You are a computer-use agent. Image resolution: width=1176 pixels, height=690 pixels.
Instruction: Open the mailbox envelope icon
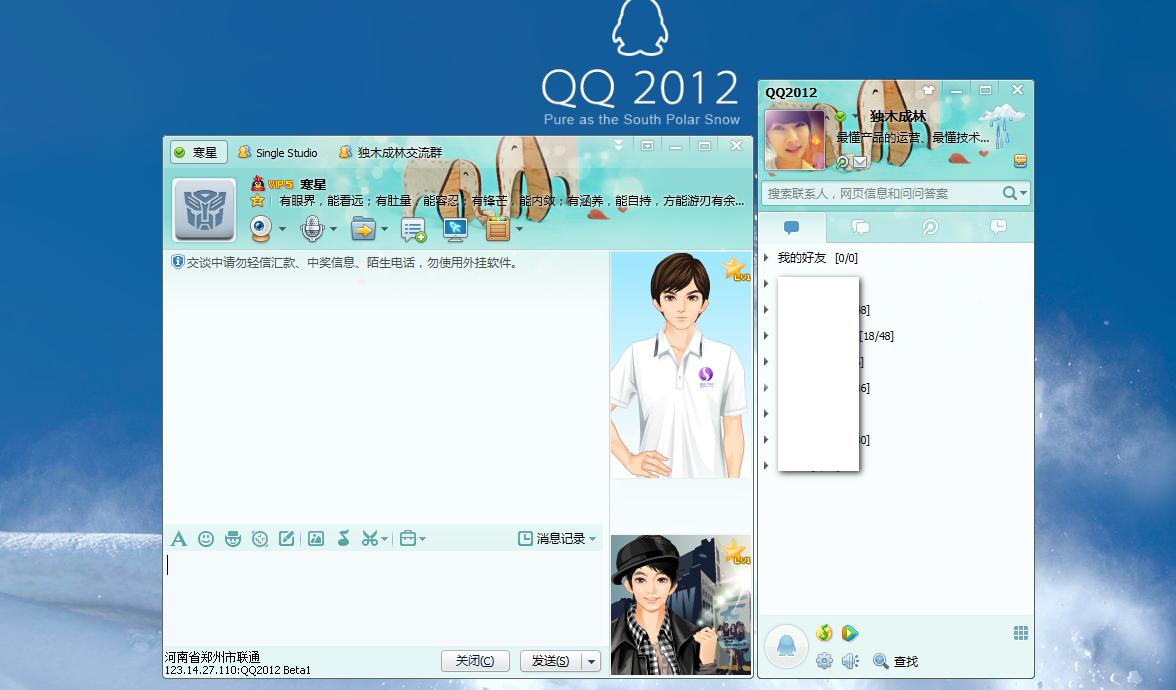[x=860, y=162]
